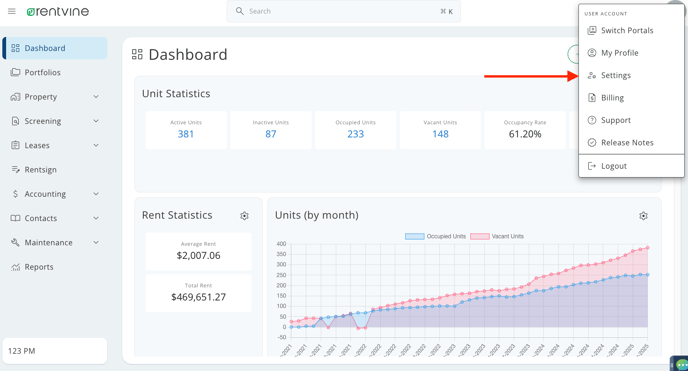Expand the Contacts chevron
The image size is (688, 371).
[x=96, y=218]
